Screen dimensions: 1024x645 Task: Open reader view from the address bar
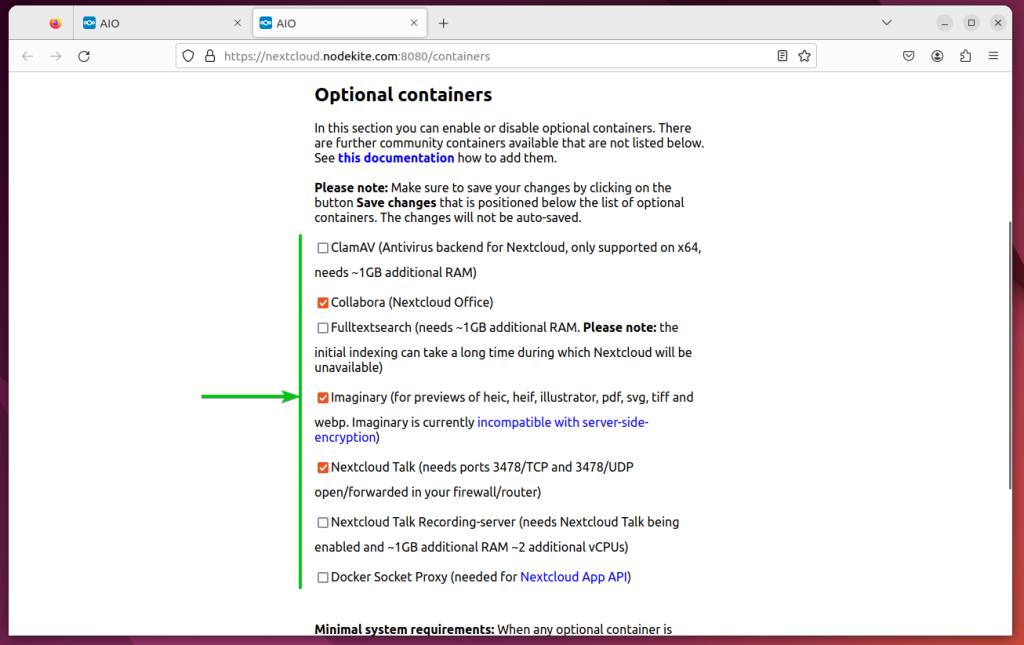782,56
